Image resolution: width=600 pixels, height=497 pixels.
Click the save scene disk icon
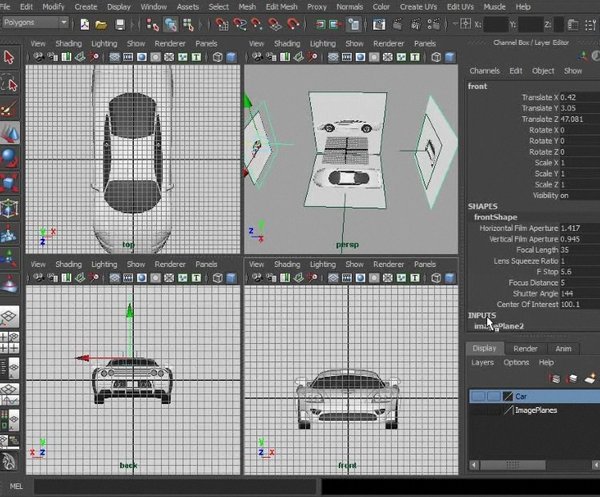point(120,25)
